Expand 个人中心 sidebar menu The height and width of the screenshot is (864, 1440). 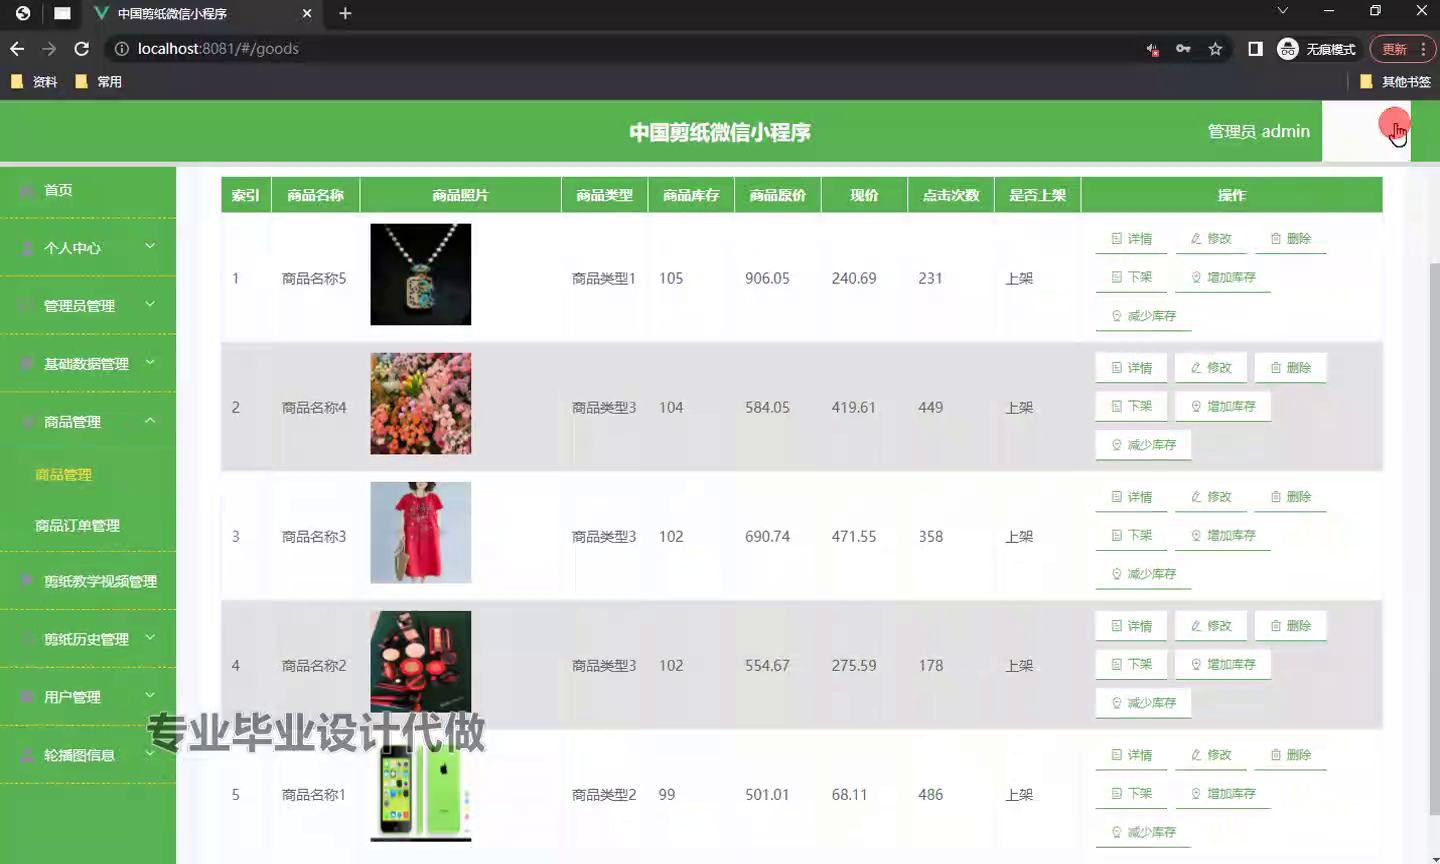(88, 247)
